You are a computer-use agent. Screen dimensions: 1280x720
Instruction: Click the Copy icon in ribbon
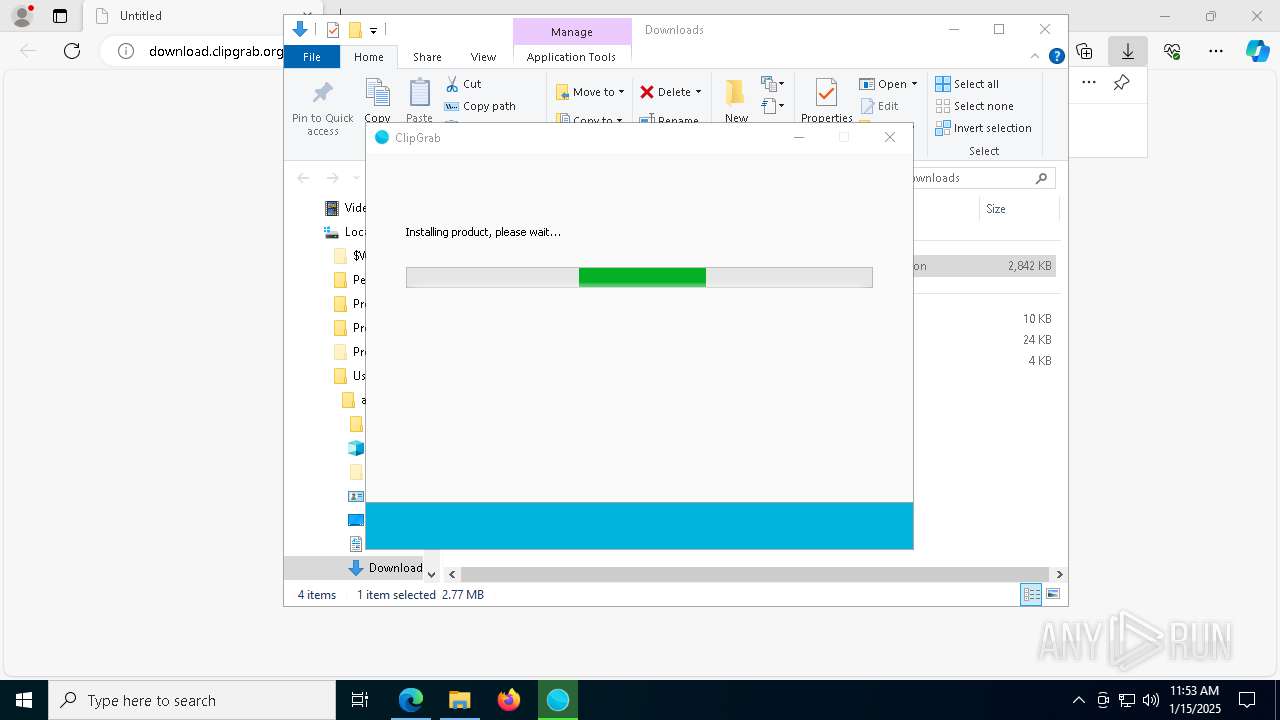pos(377,93)
